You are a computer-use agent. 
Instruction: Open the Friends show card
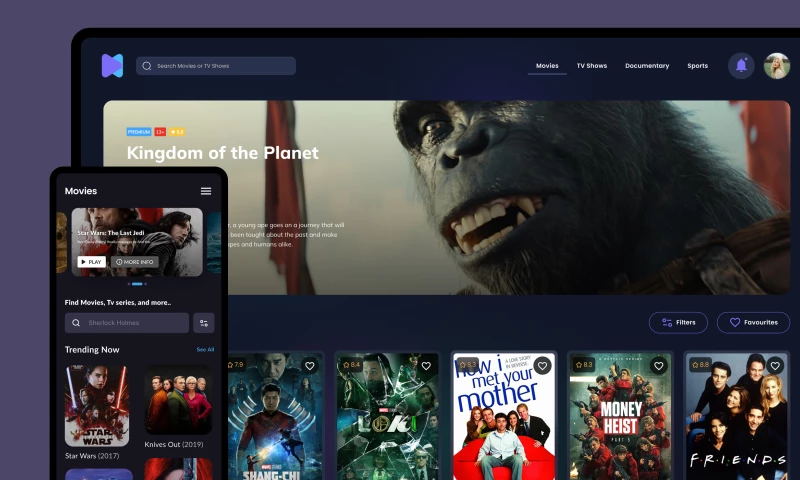(x=737, y=416)
